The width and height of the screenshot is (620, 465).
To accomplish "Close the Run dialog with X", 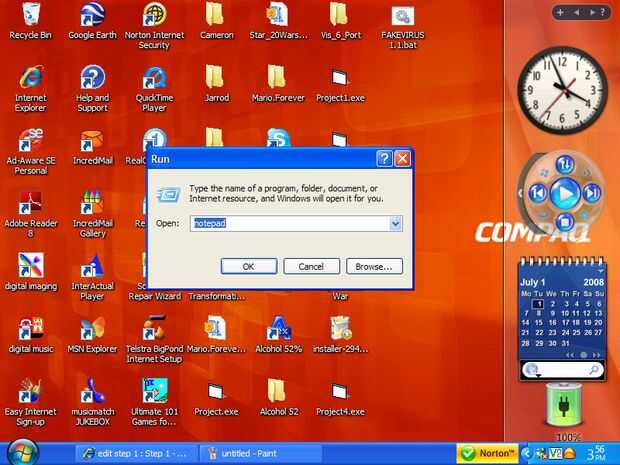I will [x=403, y=159].
